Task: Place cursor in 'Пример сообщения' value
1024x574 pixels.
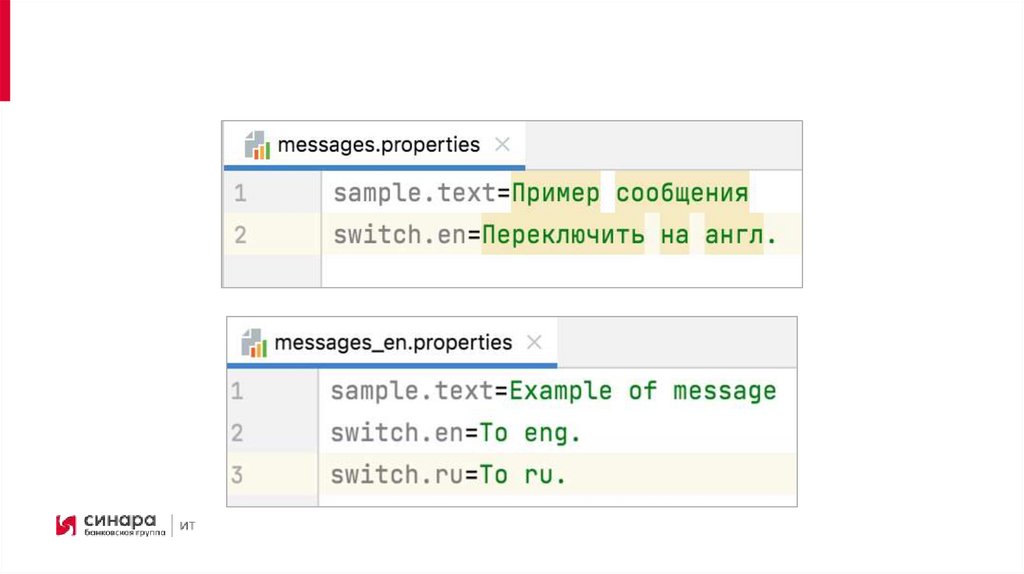Action: (630, 193)
